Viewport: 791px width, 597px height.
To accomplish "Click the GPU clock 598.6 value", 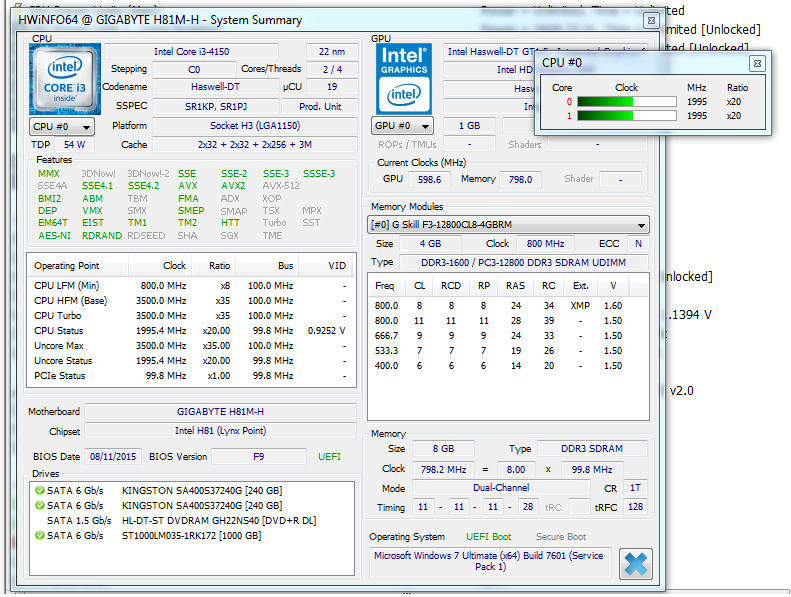I will [429, 180].
